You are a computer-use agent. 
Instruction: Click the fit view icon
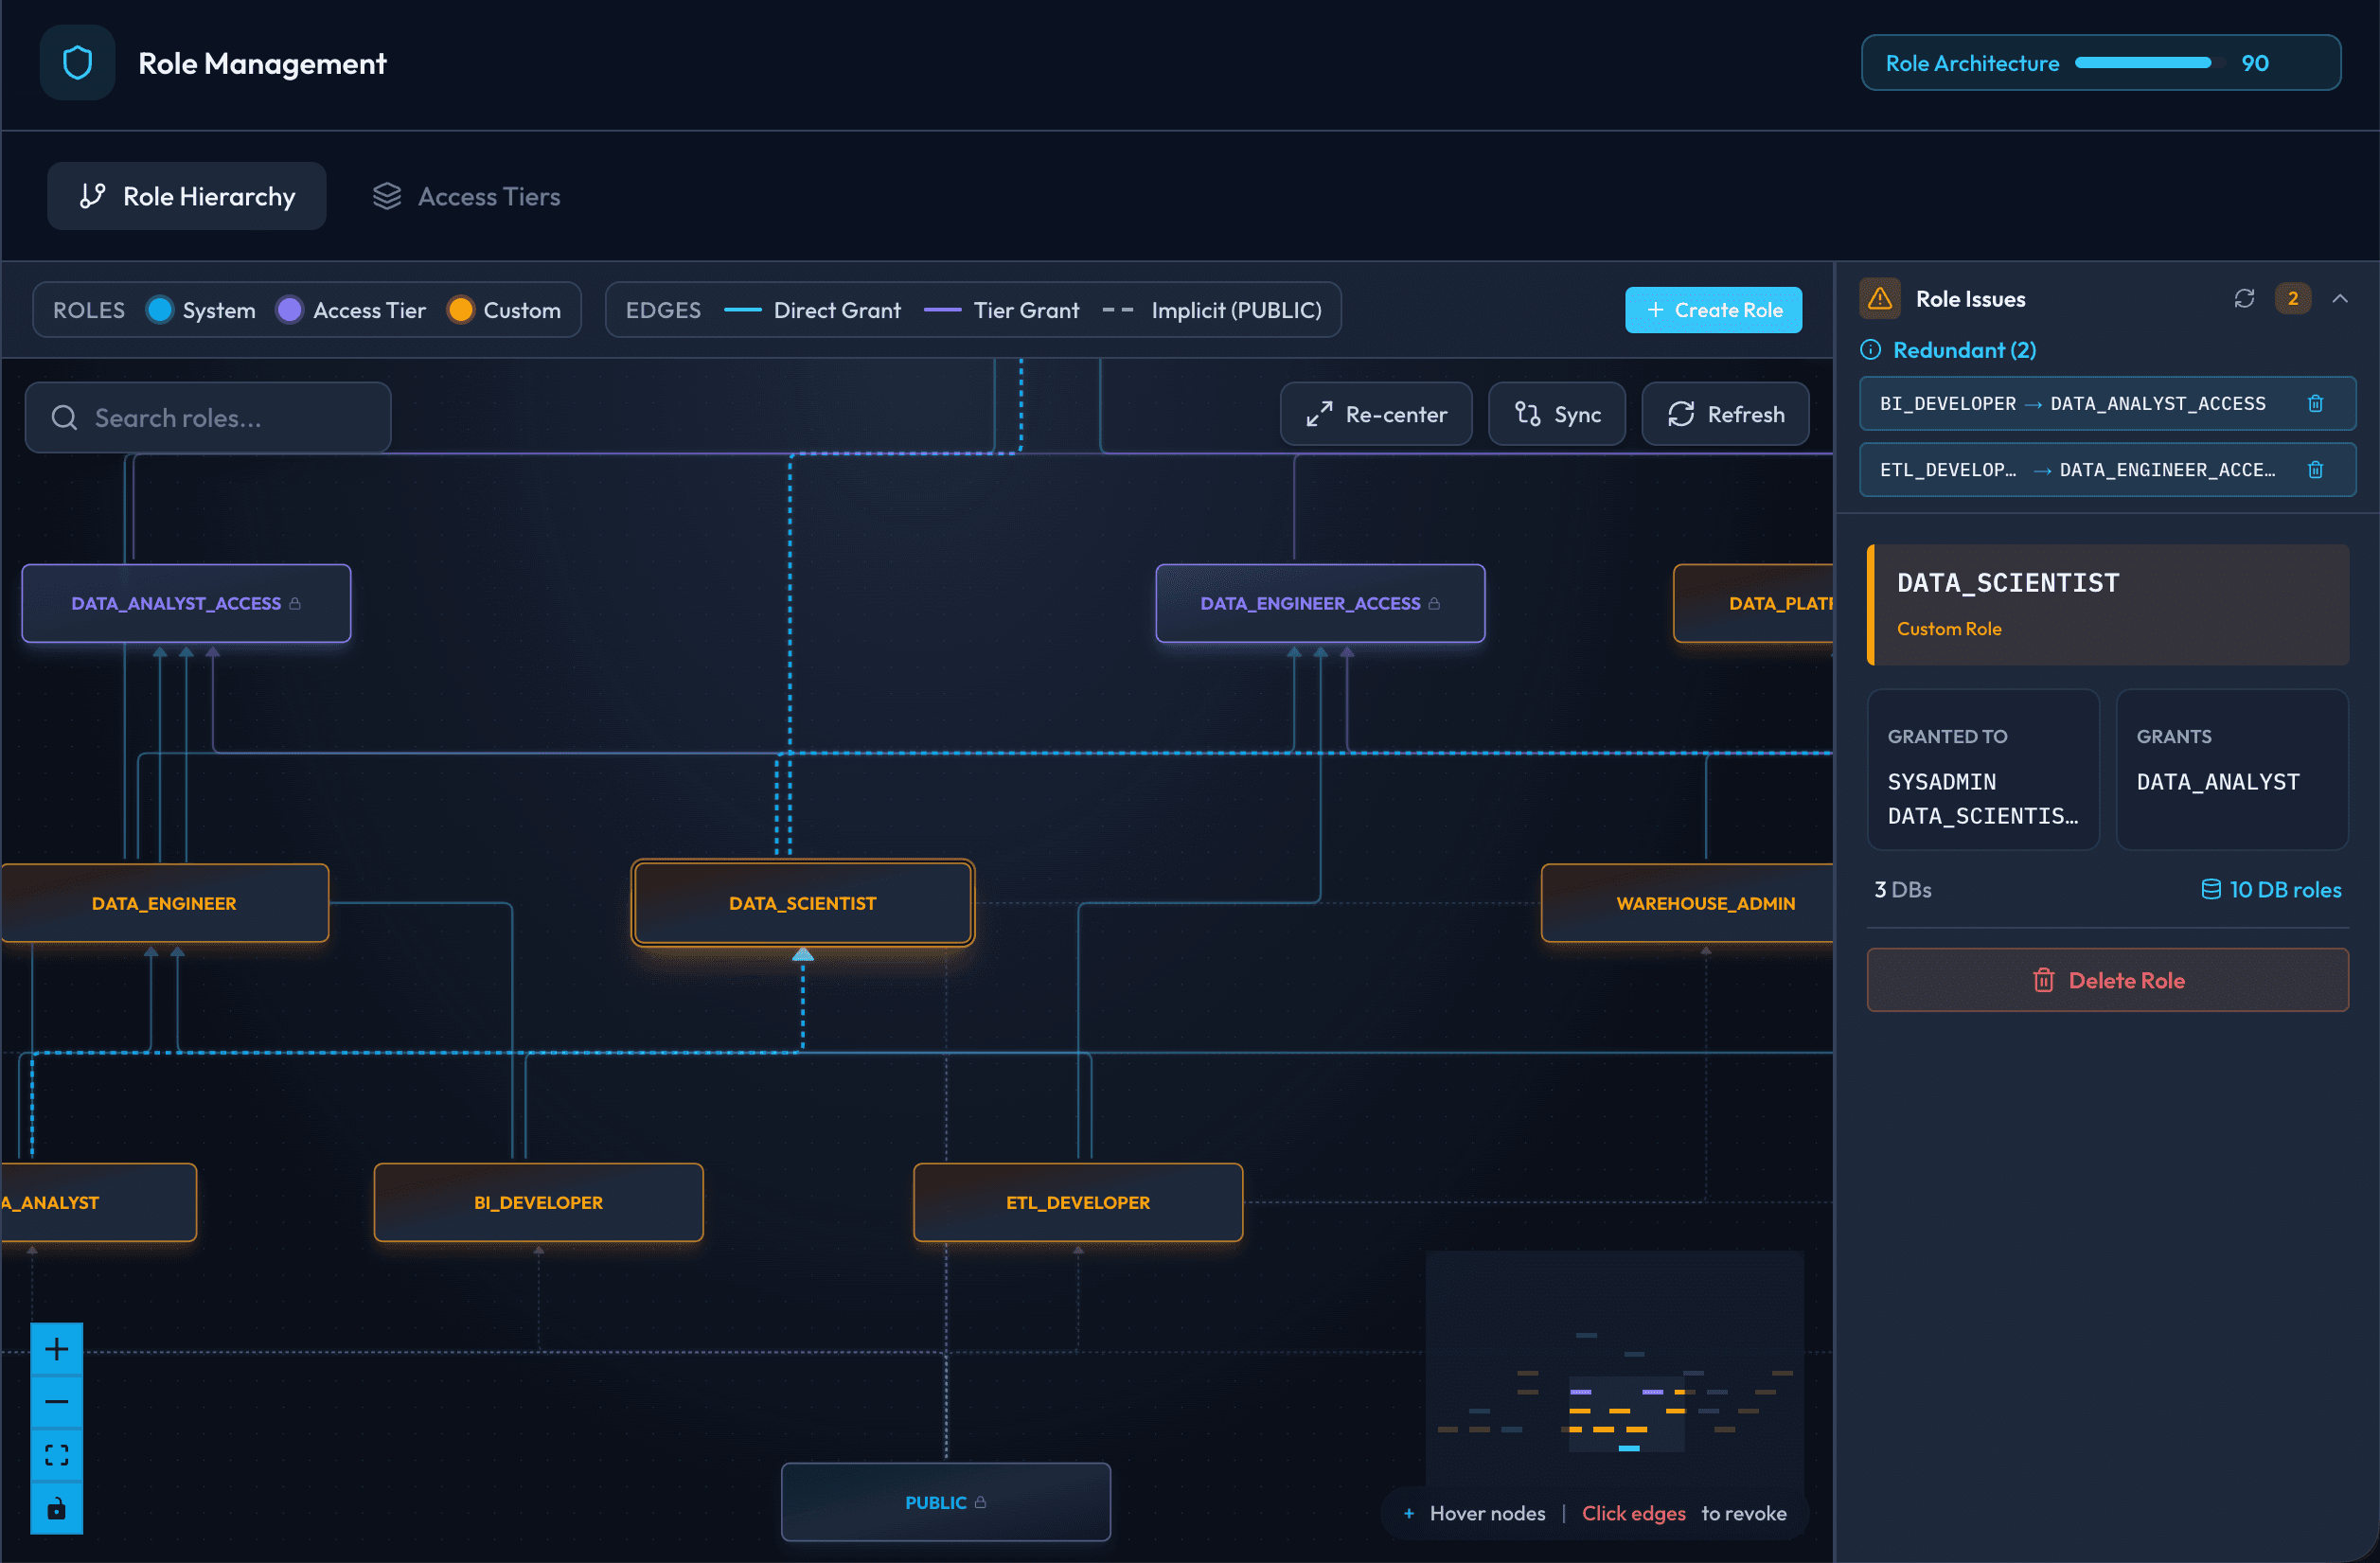click(57, 1455)
